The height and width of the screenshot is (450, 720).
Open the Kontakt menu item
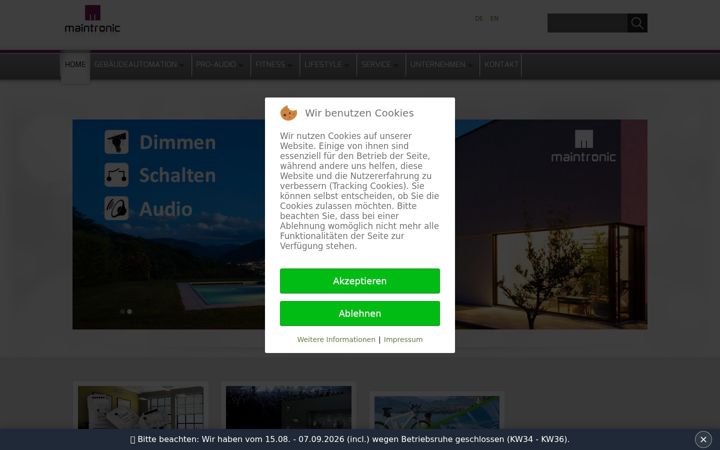coord(501,65)
